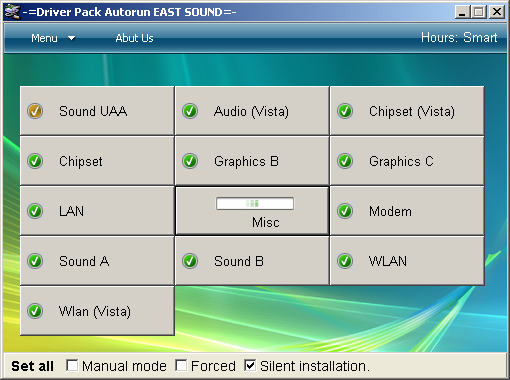
Task: Select the Wlan (Vista) driver button label
Action: (95, 311)
